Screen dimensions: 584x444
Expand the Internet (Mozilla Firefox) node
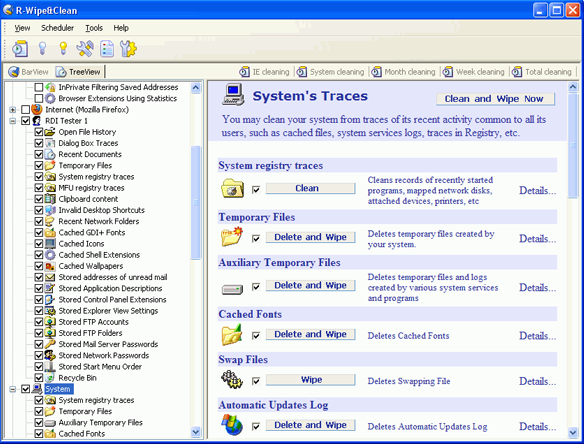pyautogui.click(x=13, y=110)
